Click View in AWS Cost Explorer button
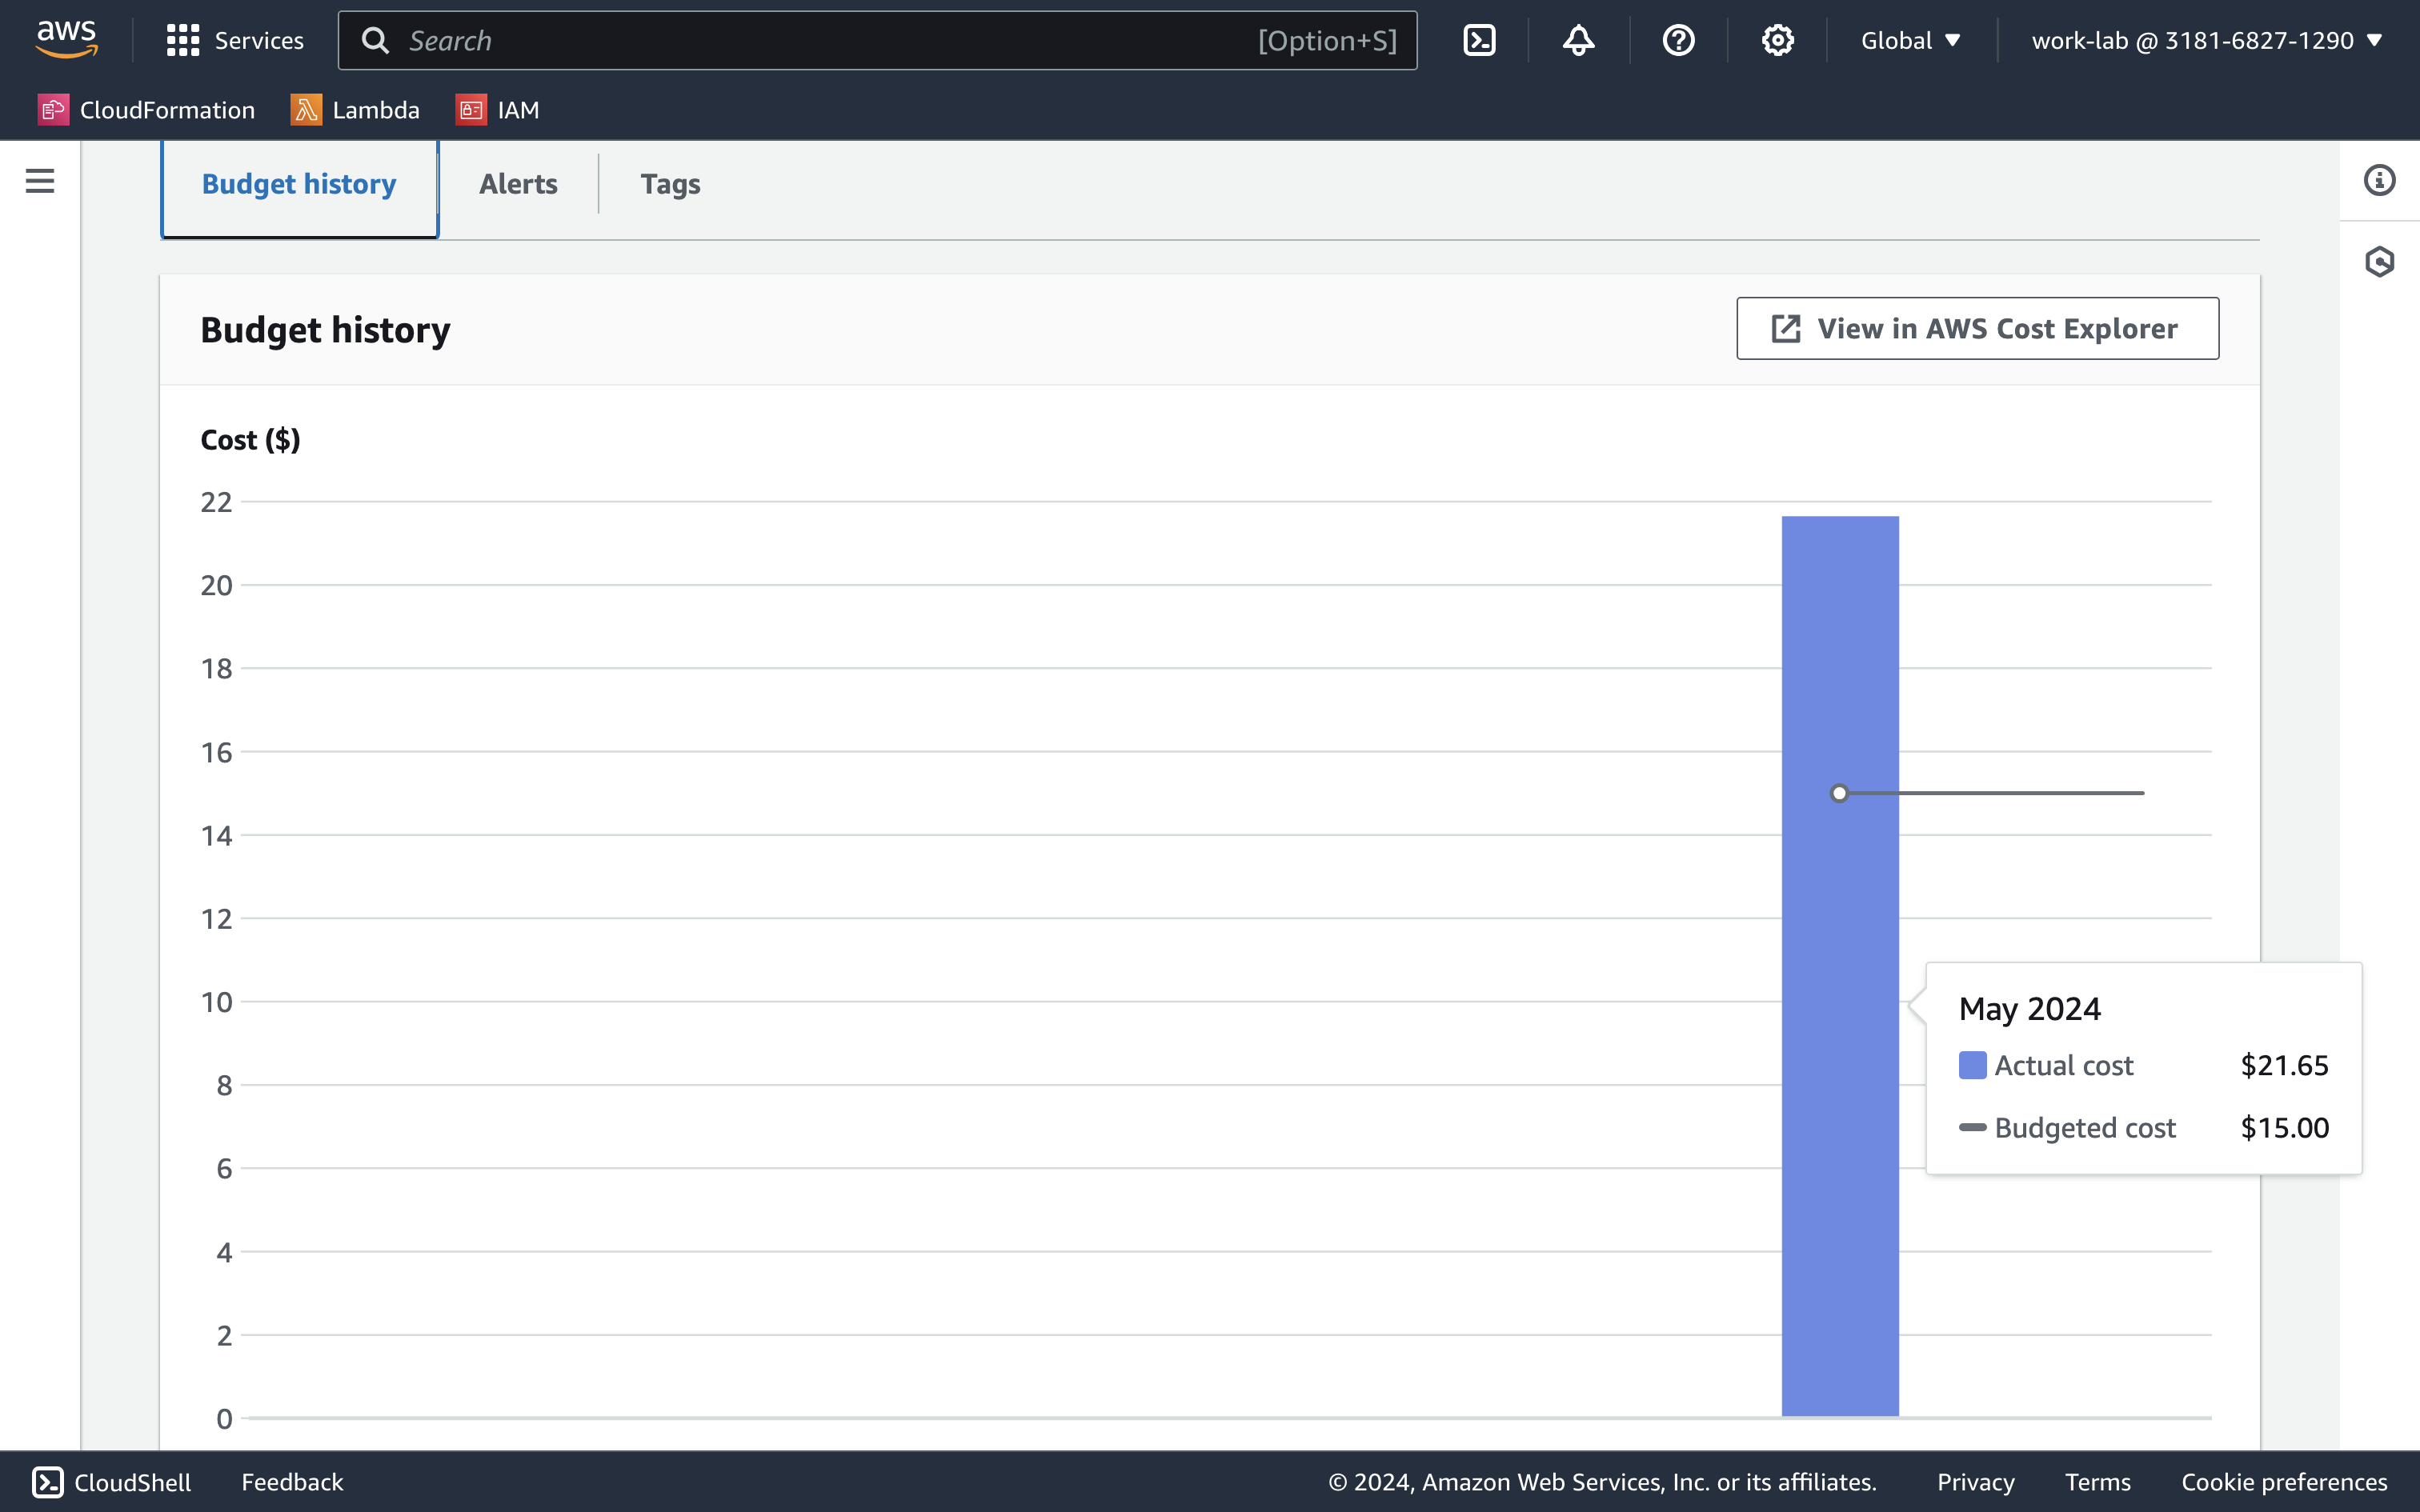This screenshot has height=1512, width=2420. tap(1977, 328)
